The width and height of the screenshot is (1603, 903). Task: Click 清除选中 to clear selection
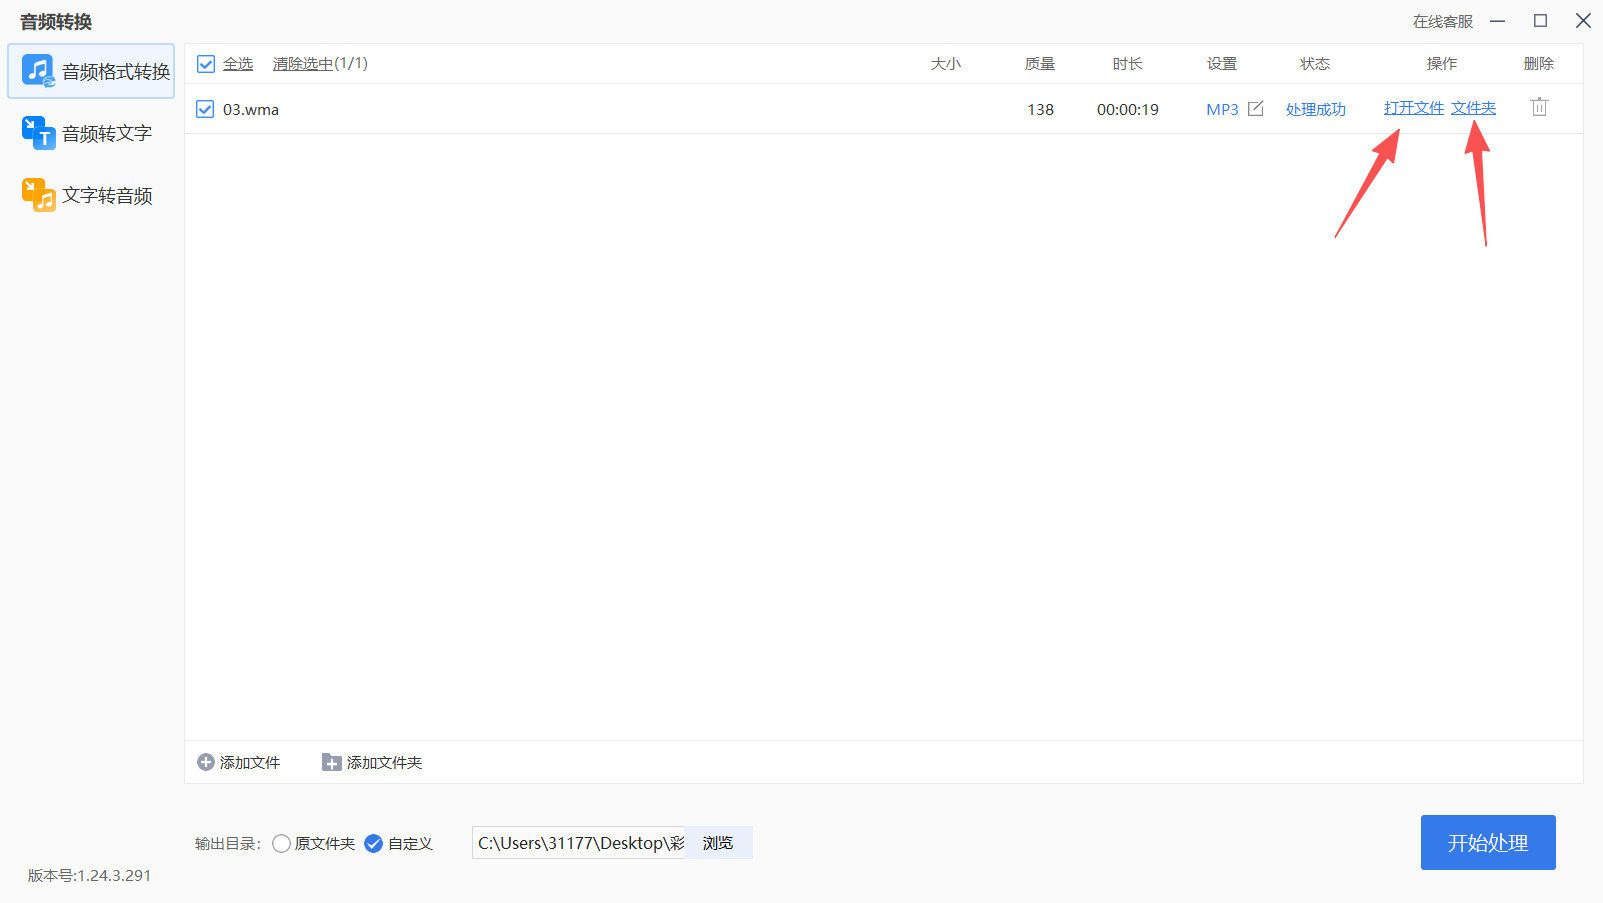[x=303, y=64]
